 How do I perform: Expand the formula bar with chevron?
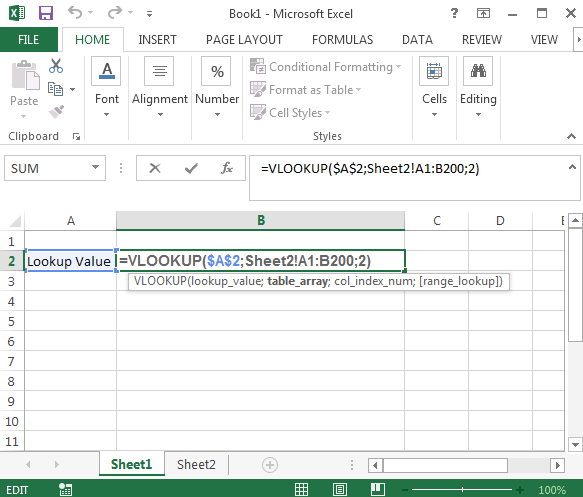click(x=572, y=167)
